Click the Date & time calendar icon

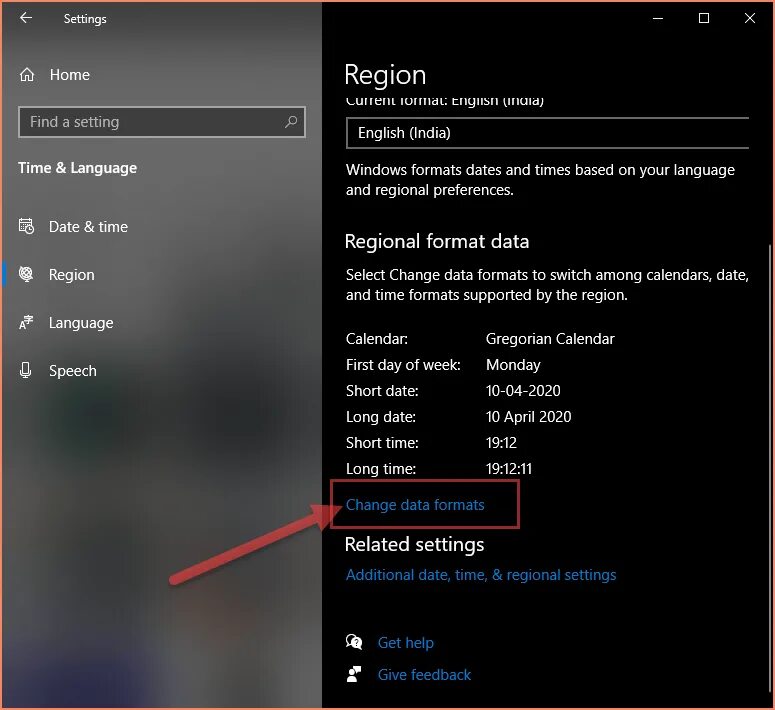[x=26, y=226]
